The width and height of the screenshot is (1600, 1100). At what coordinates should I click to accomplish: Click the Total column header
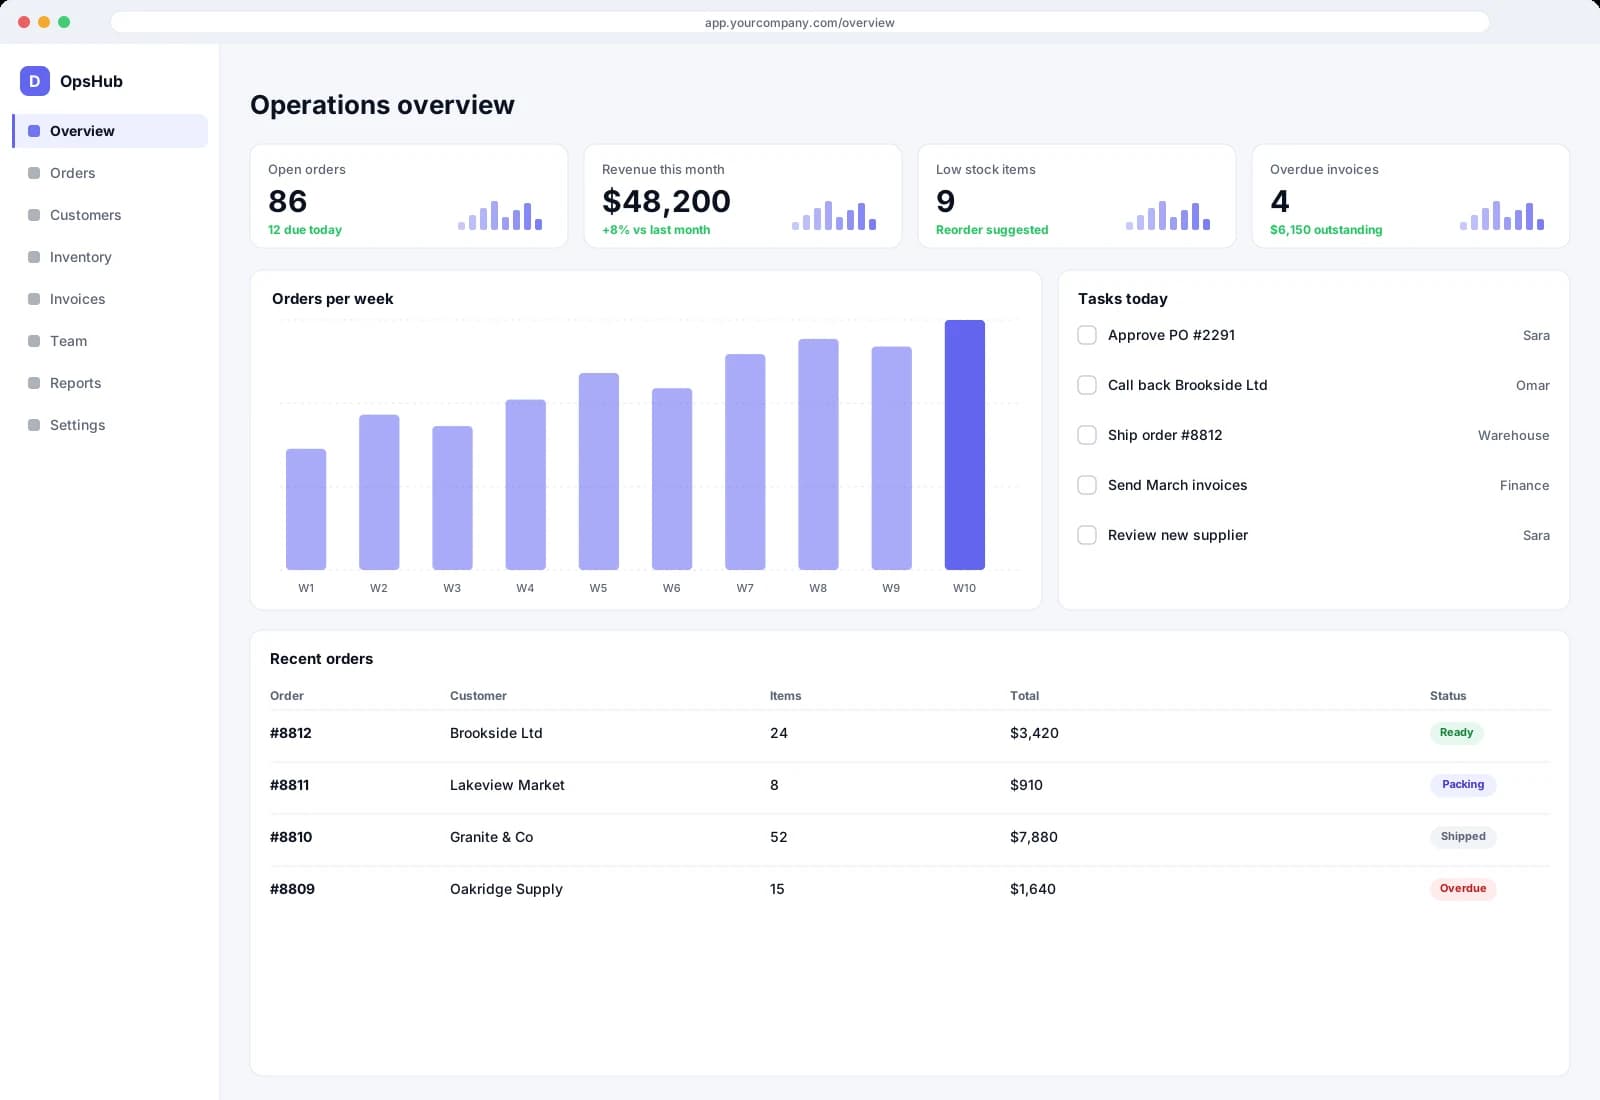(x=1024, y=696)
